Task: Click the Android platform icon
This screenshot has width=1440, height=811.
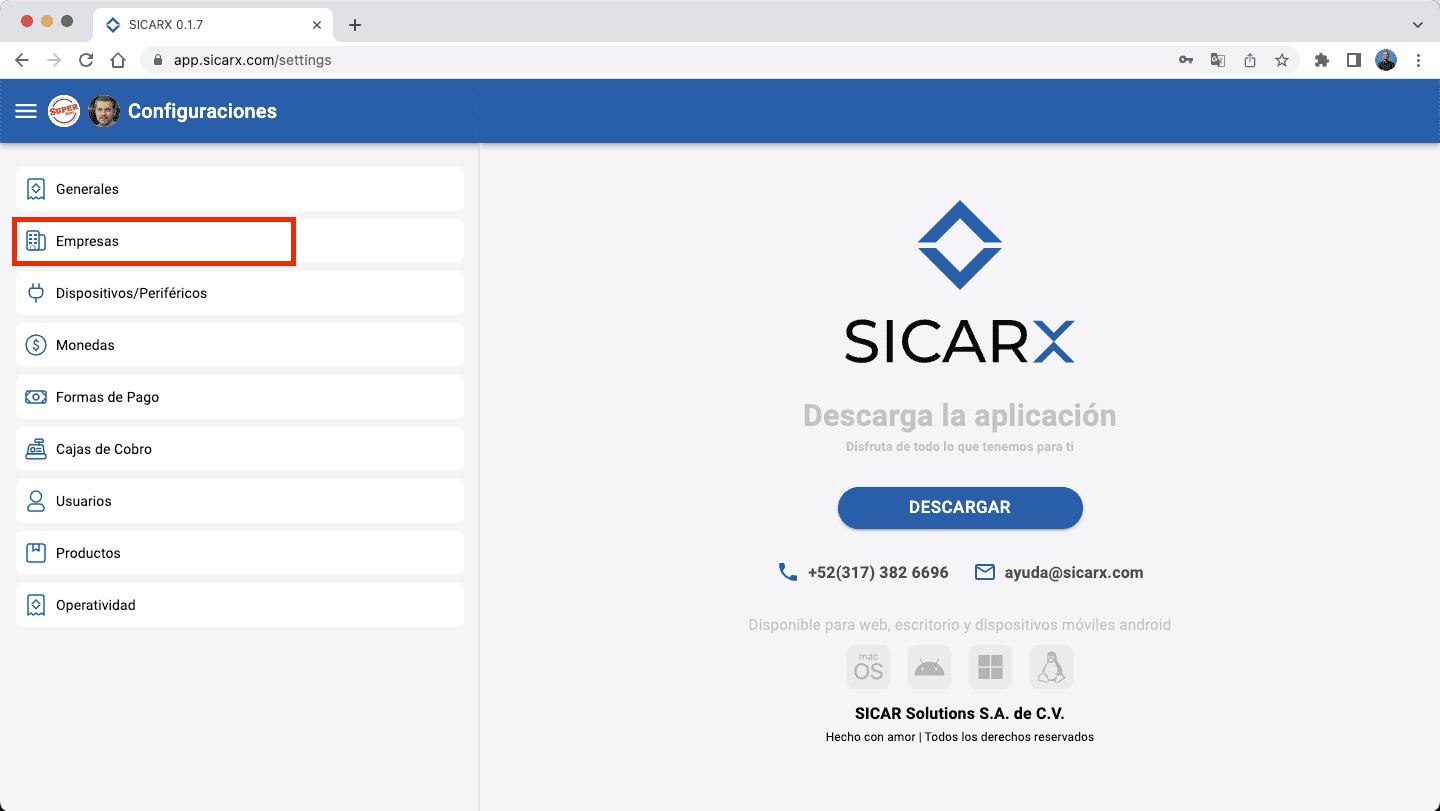Action: click(929, 667)
